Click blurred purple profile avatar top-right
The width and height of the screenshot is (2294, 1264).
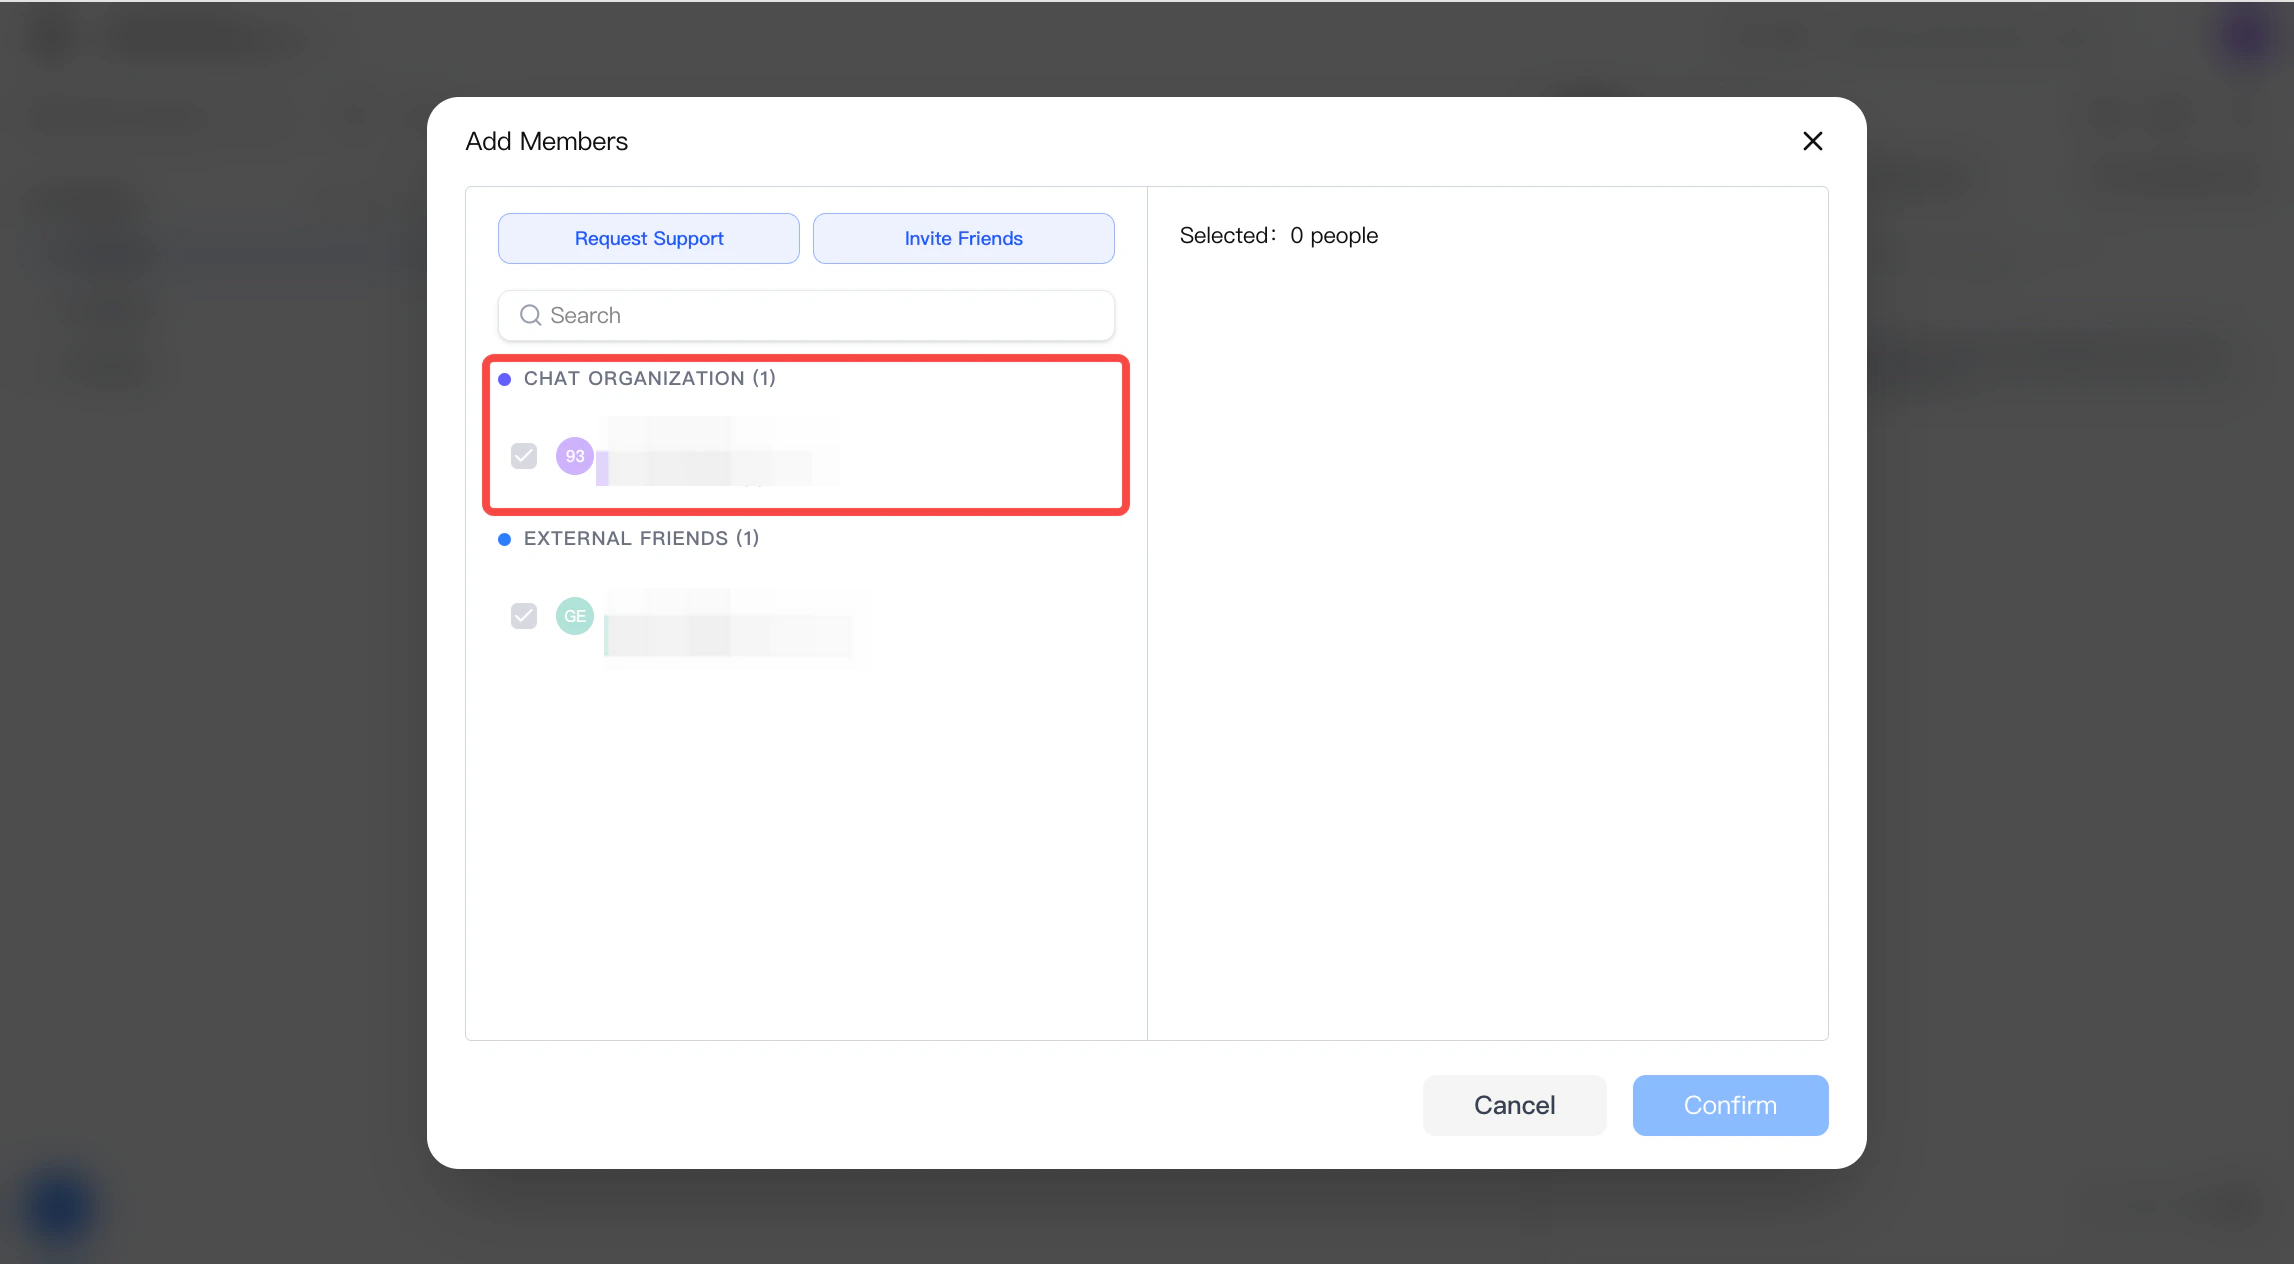(x=2248, y=36)
